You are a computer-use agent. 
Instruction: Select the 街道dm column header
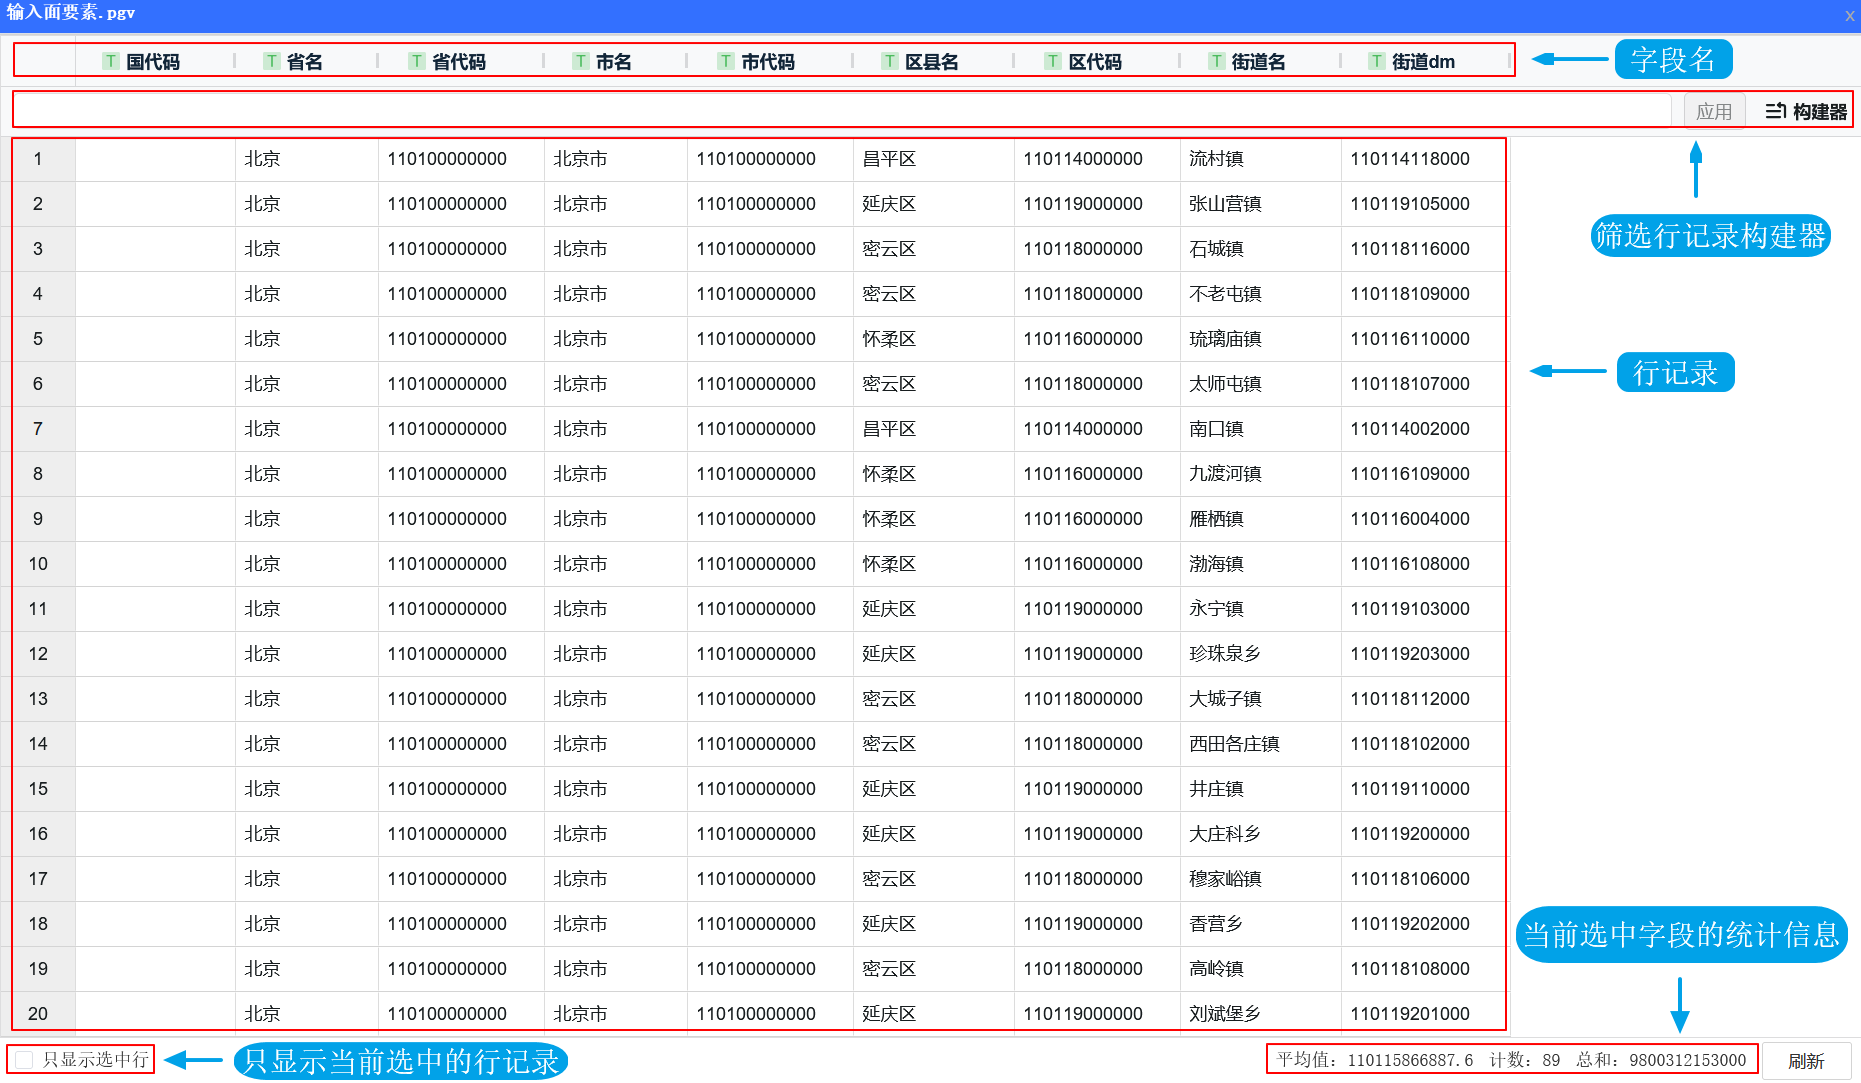click(x=1422, y=61)
